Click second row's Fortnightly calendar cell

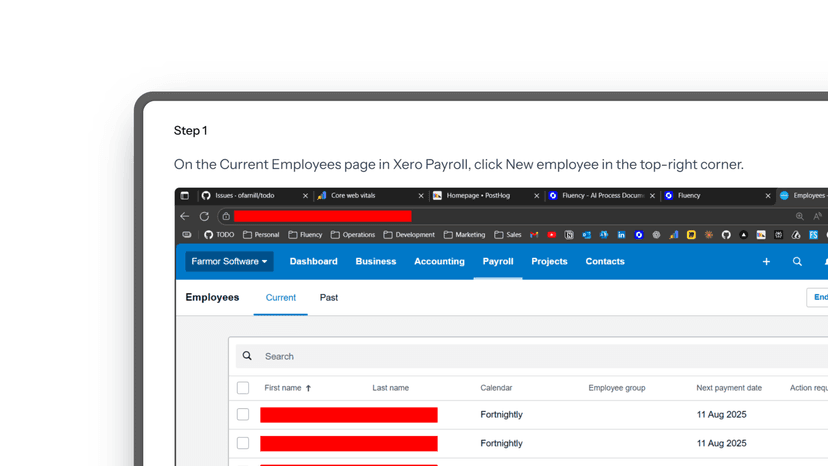coord(501,443)
